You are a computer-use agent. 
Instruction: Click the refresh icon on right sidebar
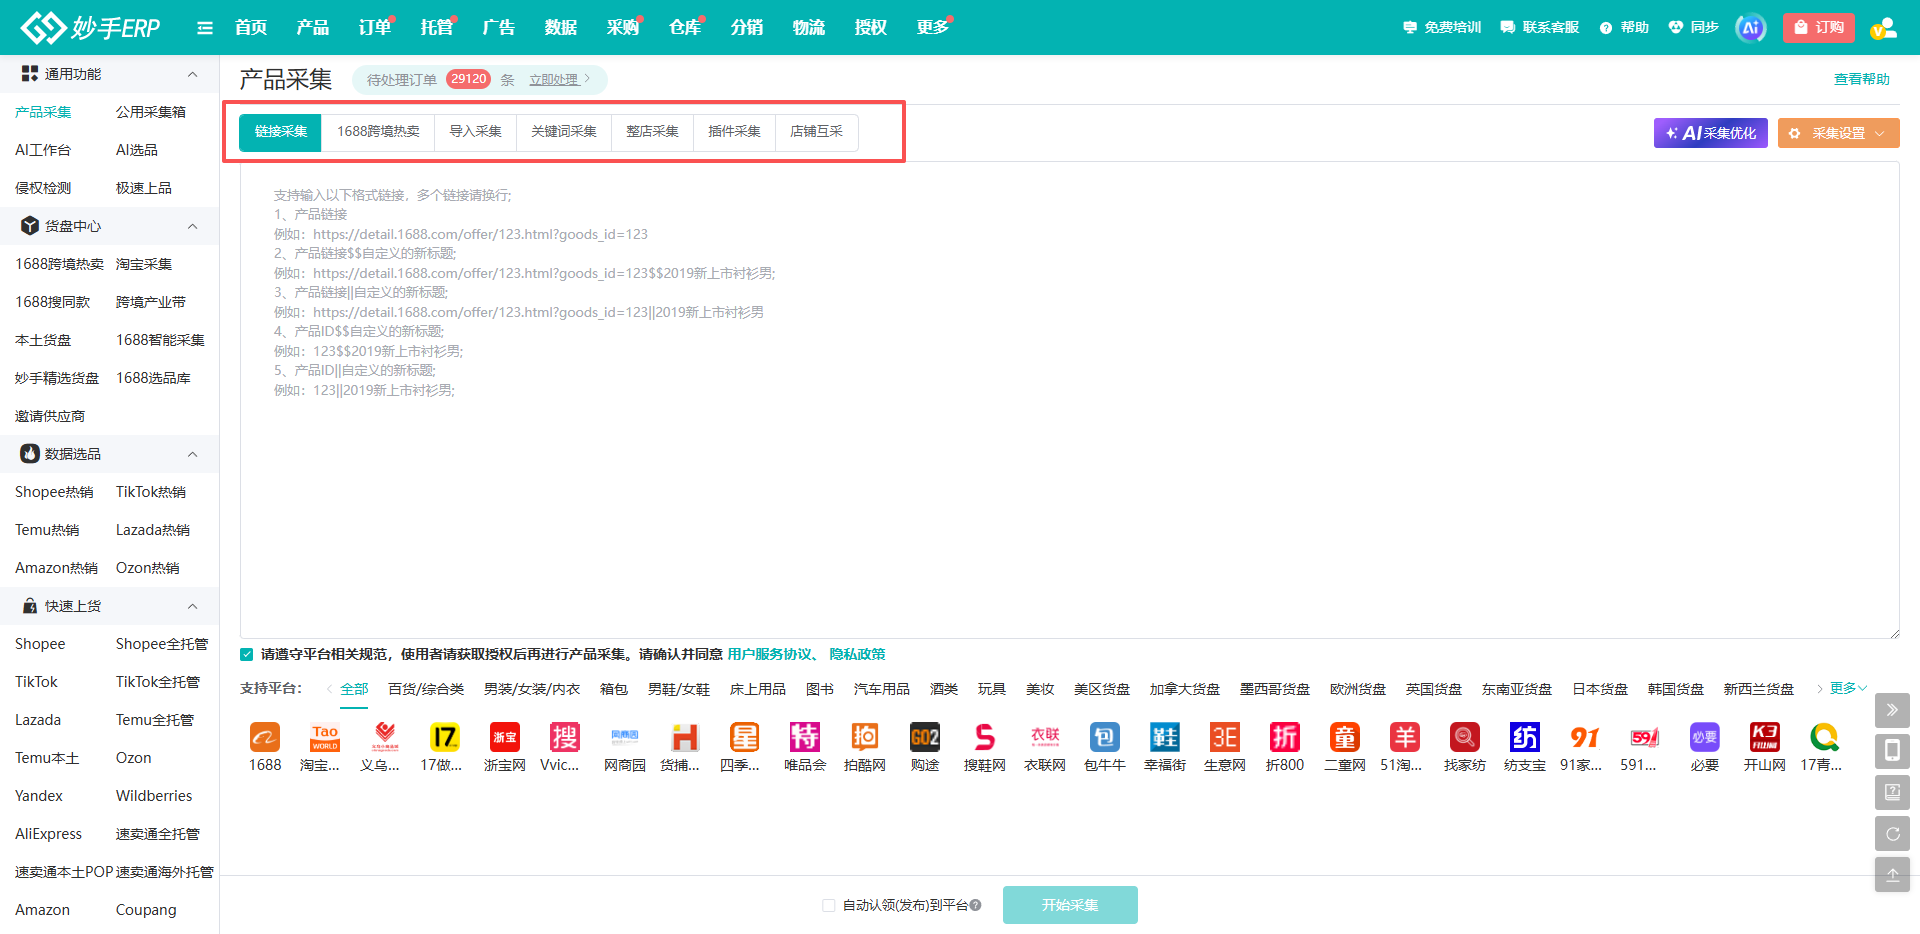click(x=1892, y=834)
